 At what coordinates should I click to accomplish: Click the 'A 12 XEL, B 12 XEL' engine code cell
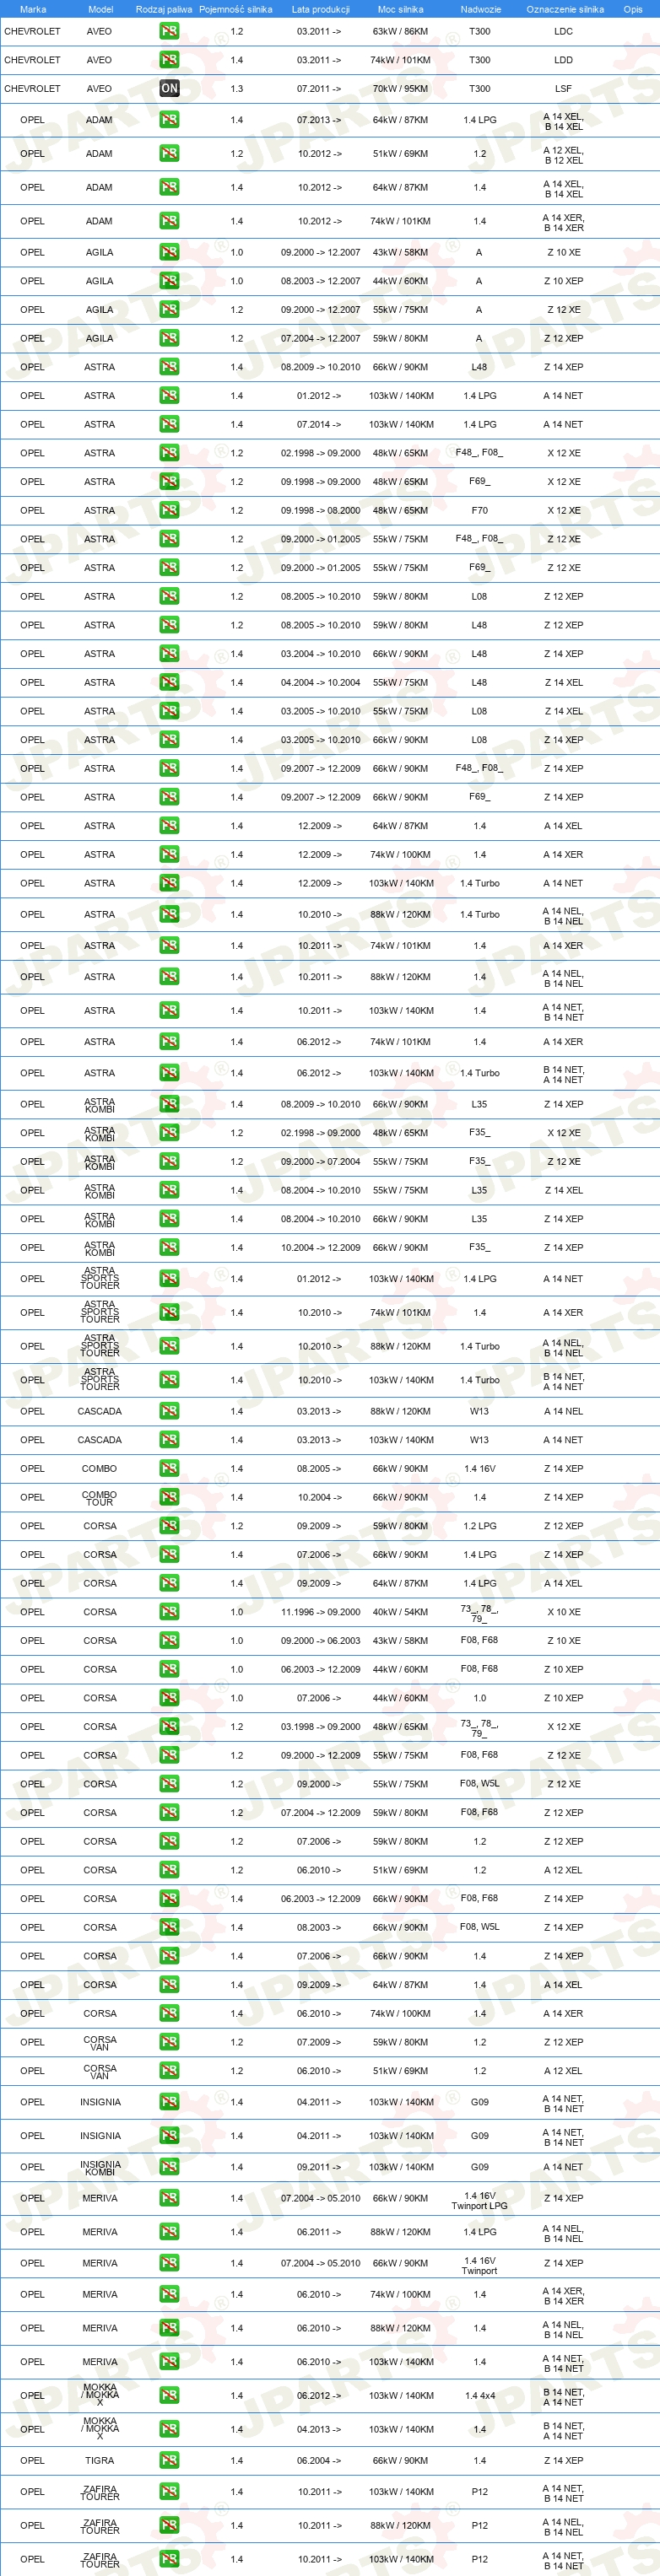(563, 155)
